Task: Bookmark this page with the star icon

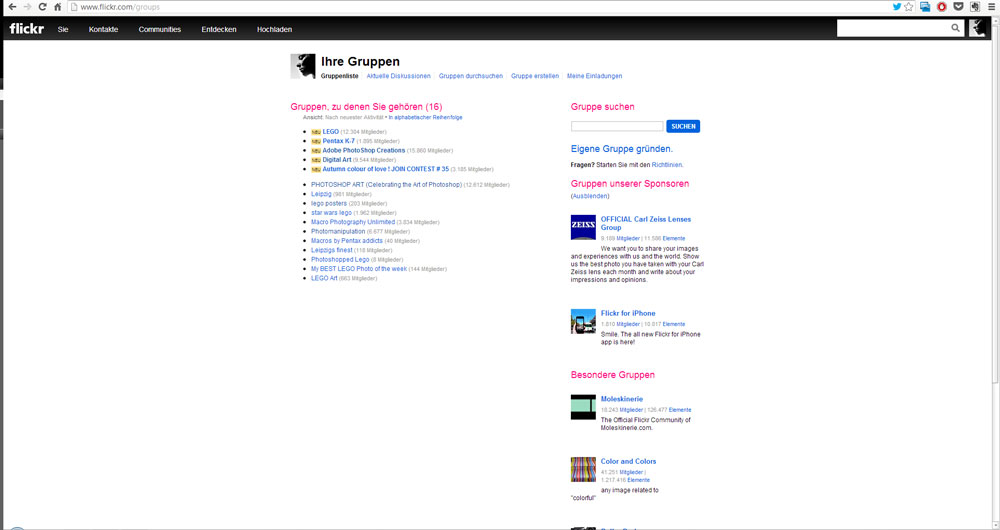Action: [909, 6]
